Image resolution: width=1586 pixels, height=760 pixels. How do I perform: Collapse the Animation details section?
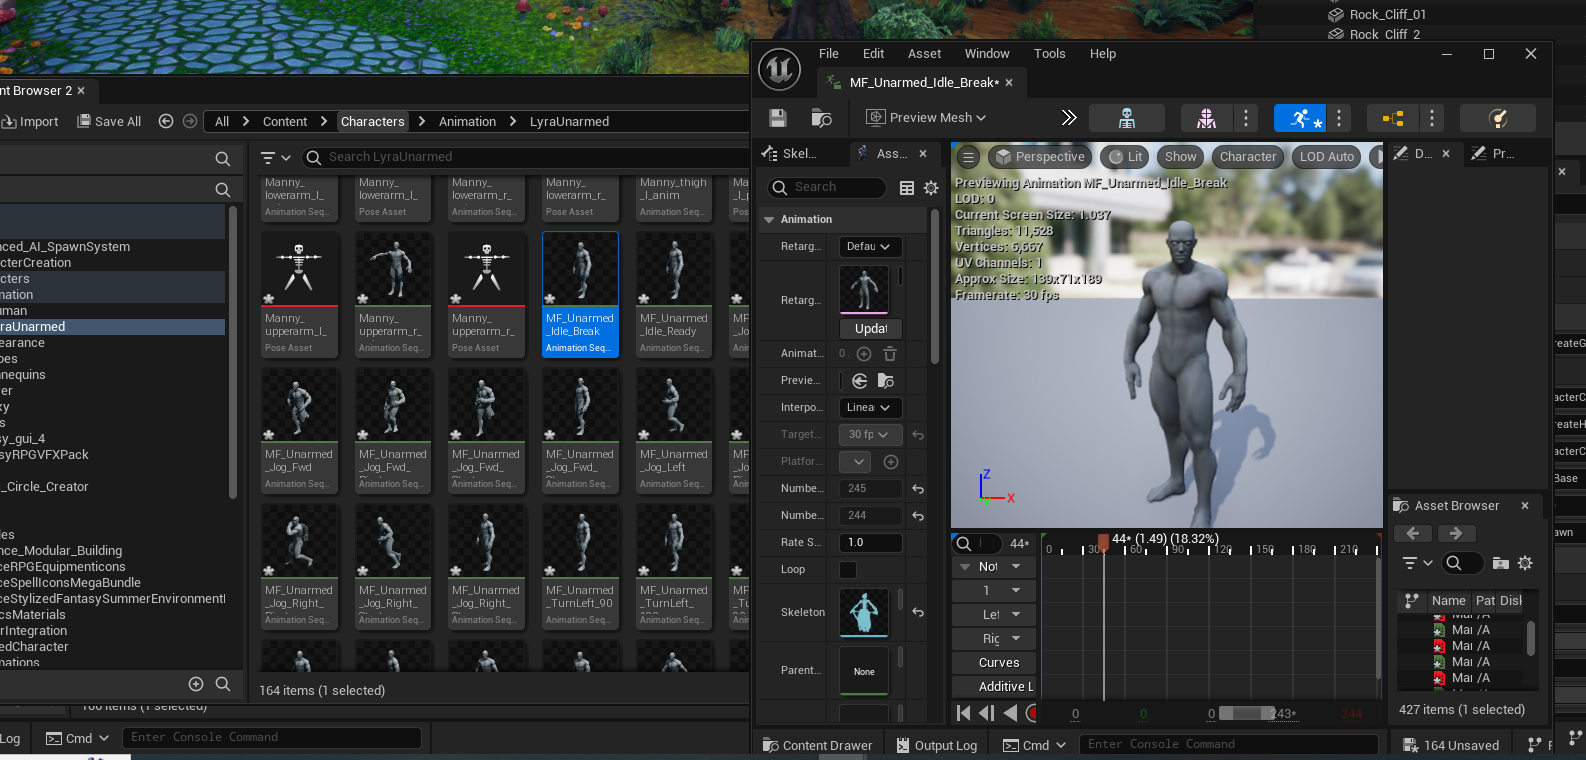769,220
